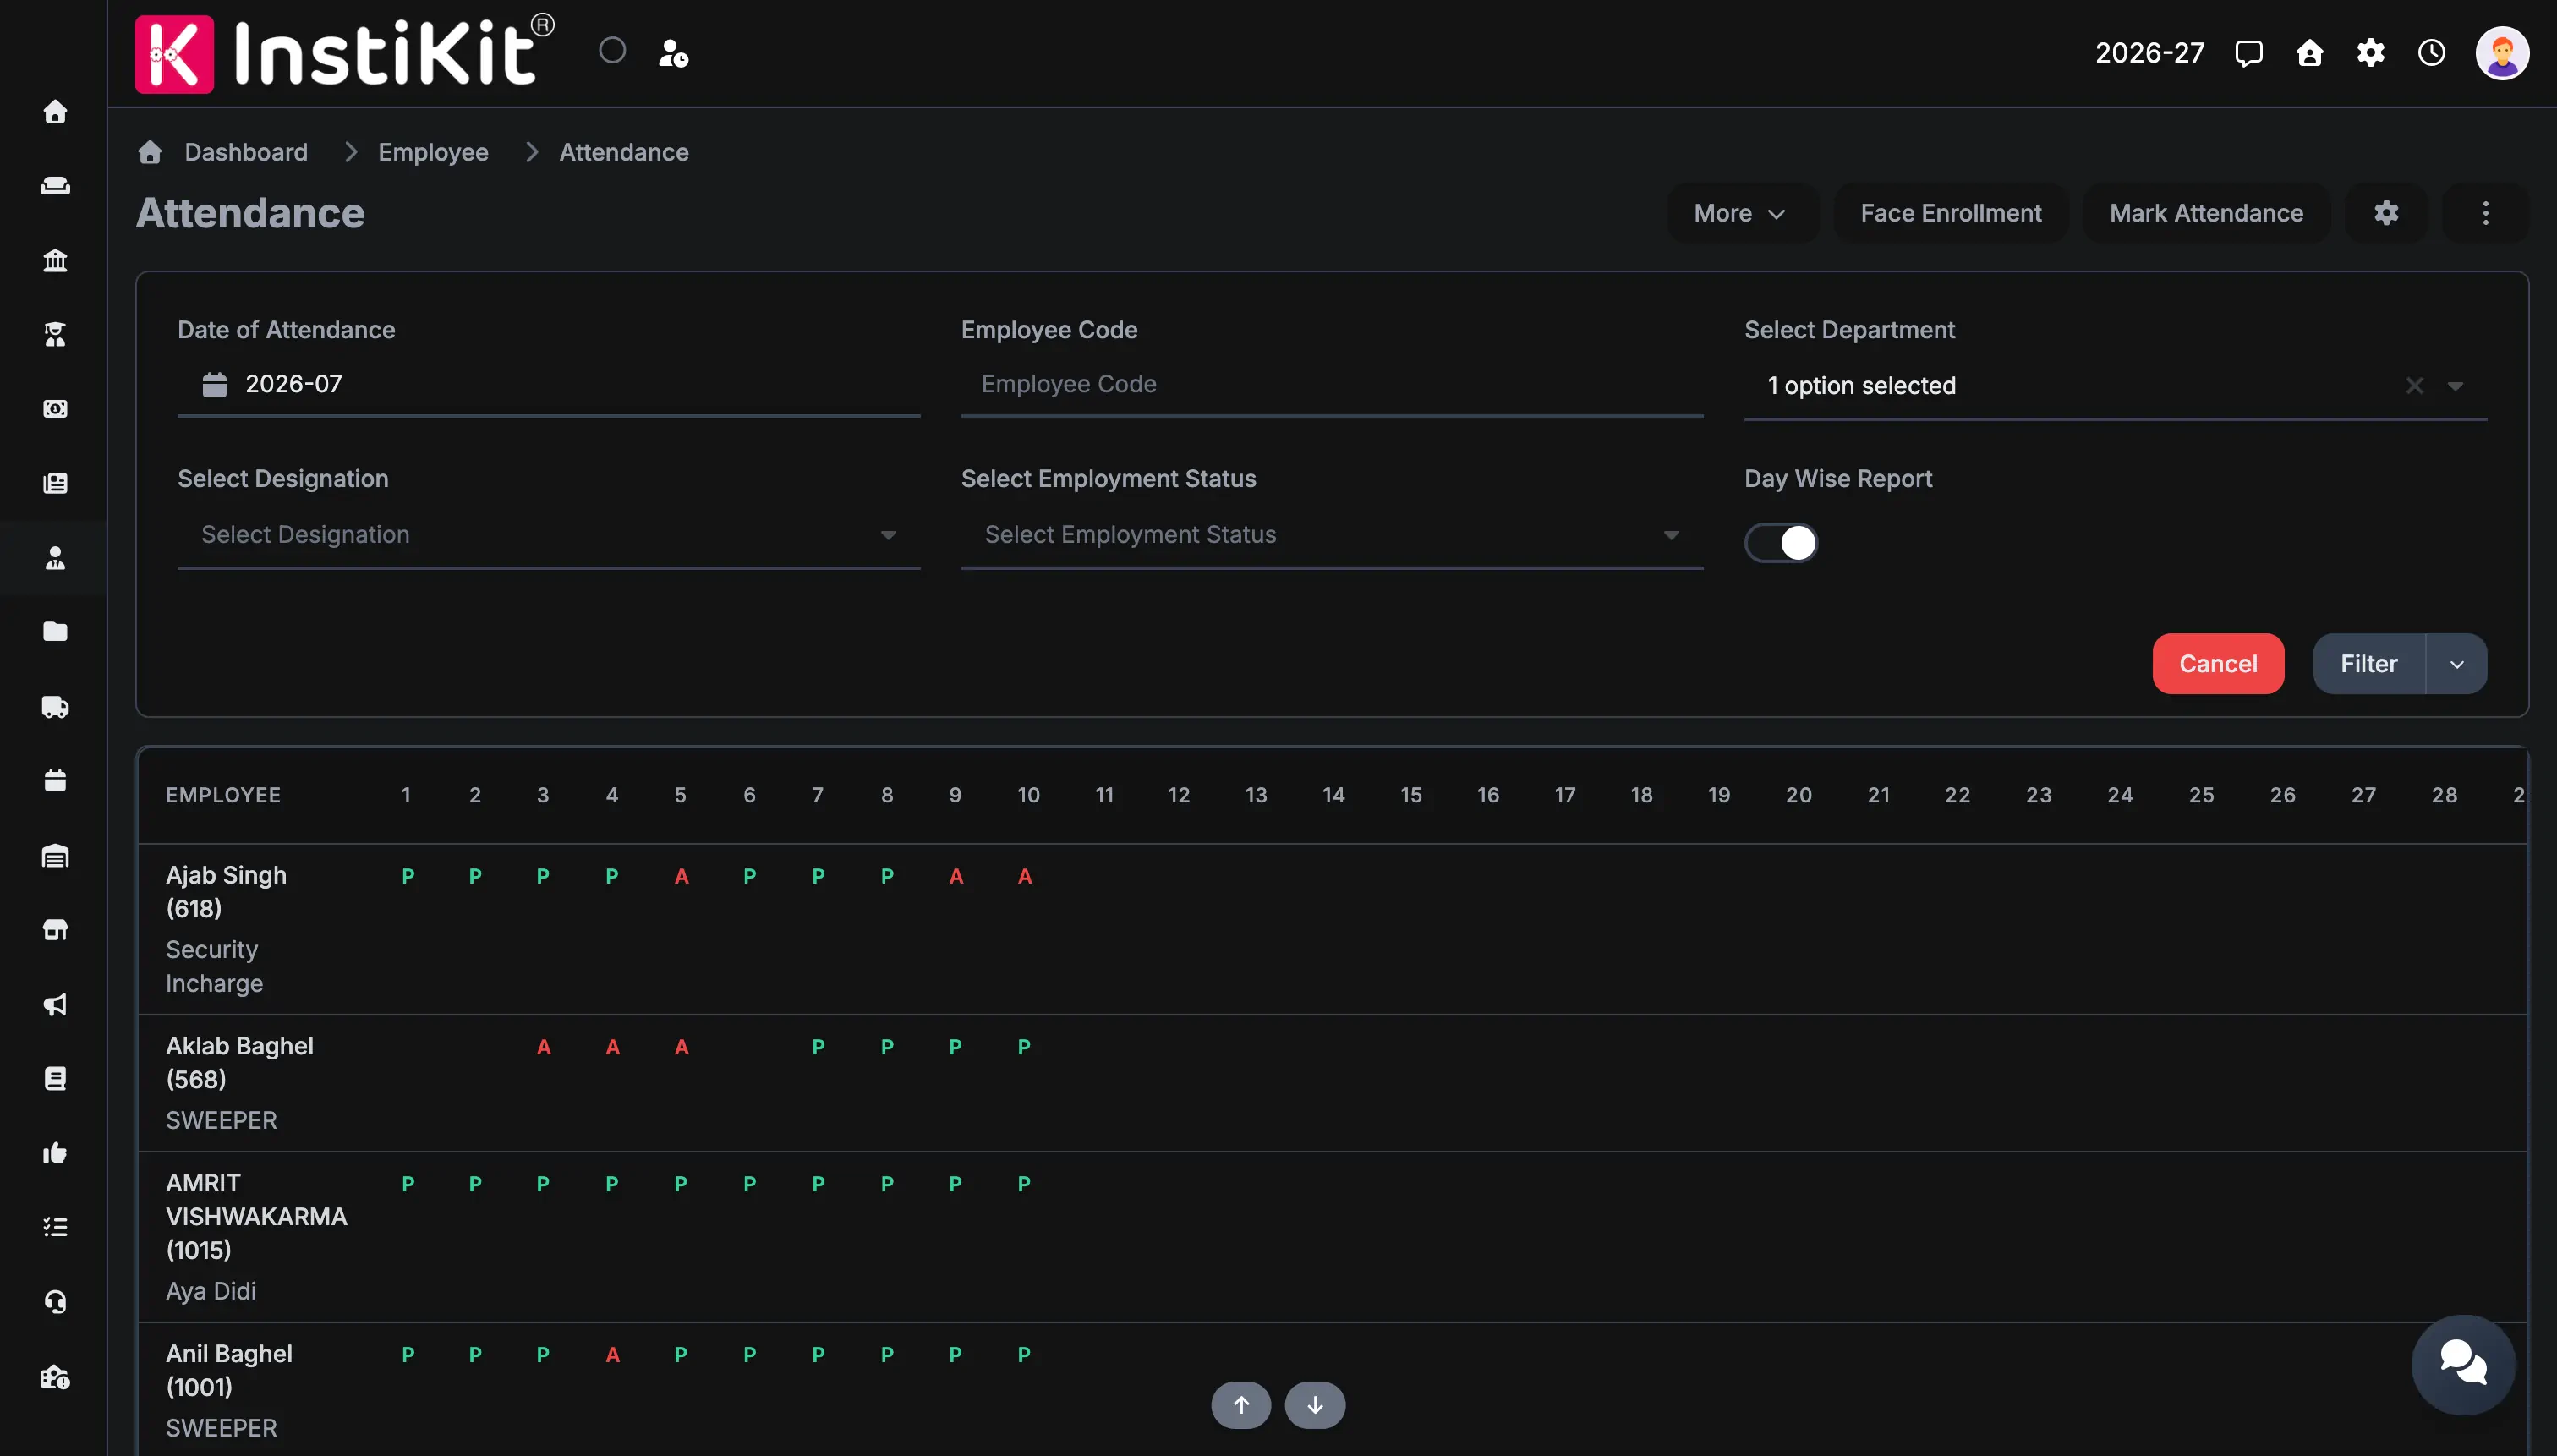The height and width of the screenshot is (1456, 2557).
Task: Click the Attendance breadcrumb
Action: 623,152
